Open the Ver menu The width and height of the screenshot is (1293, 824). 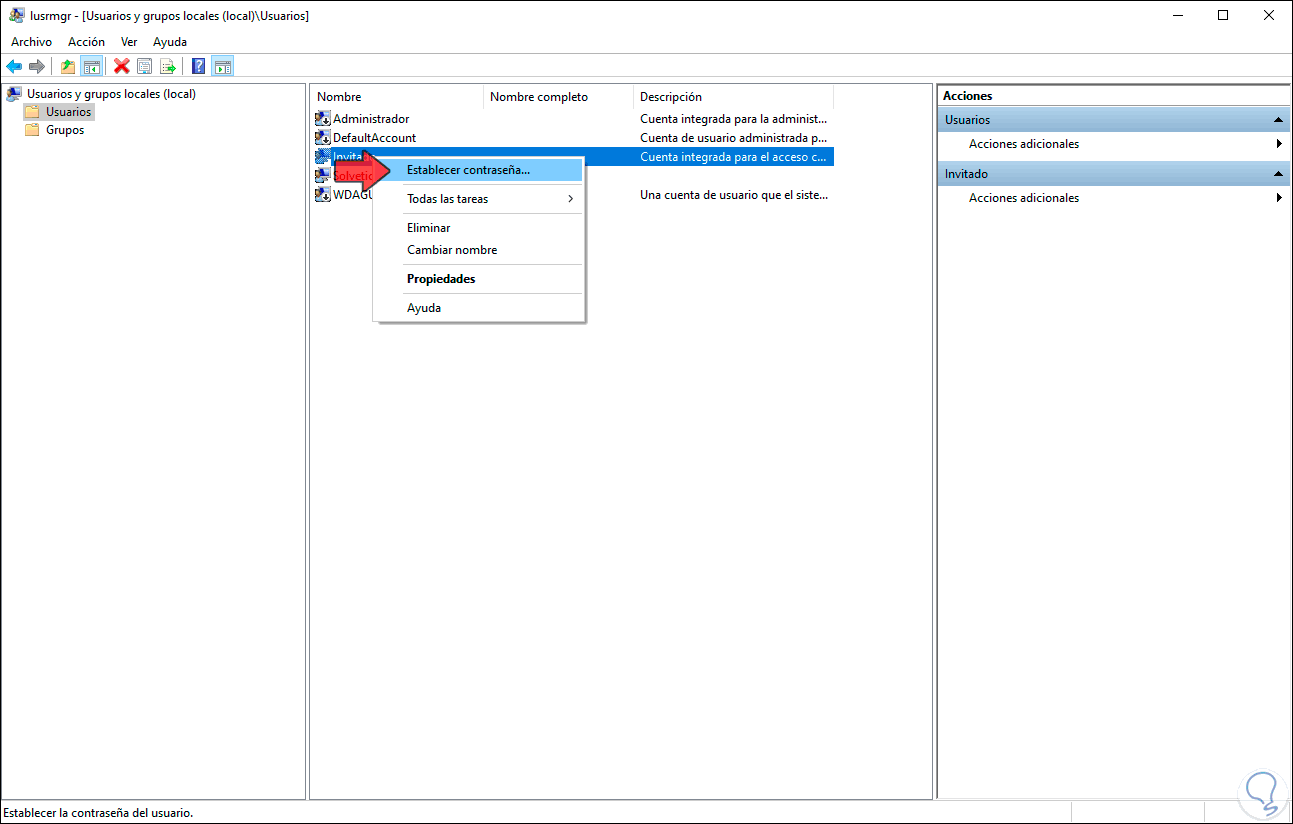(x=129, y=42)
